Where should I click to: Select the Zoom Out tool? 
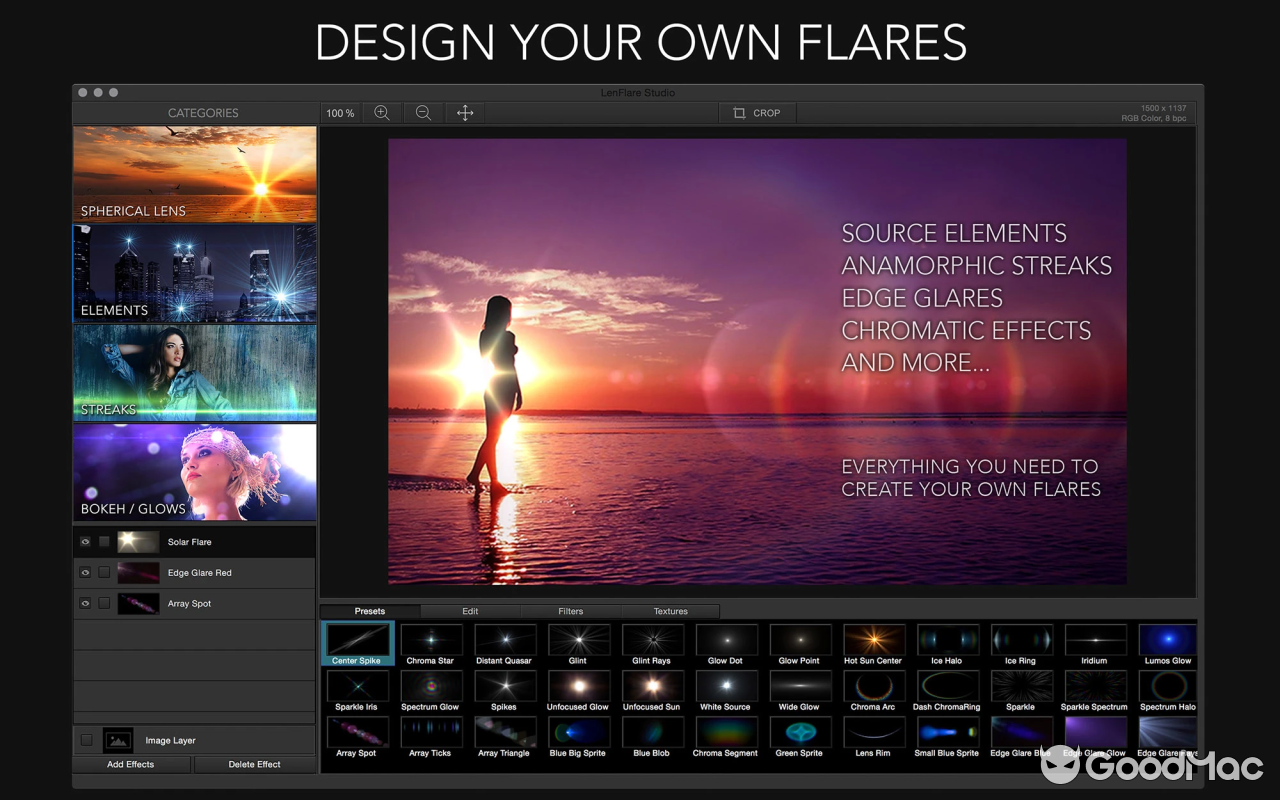(423, 112)
